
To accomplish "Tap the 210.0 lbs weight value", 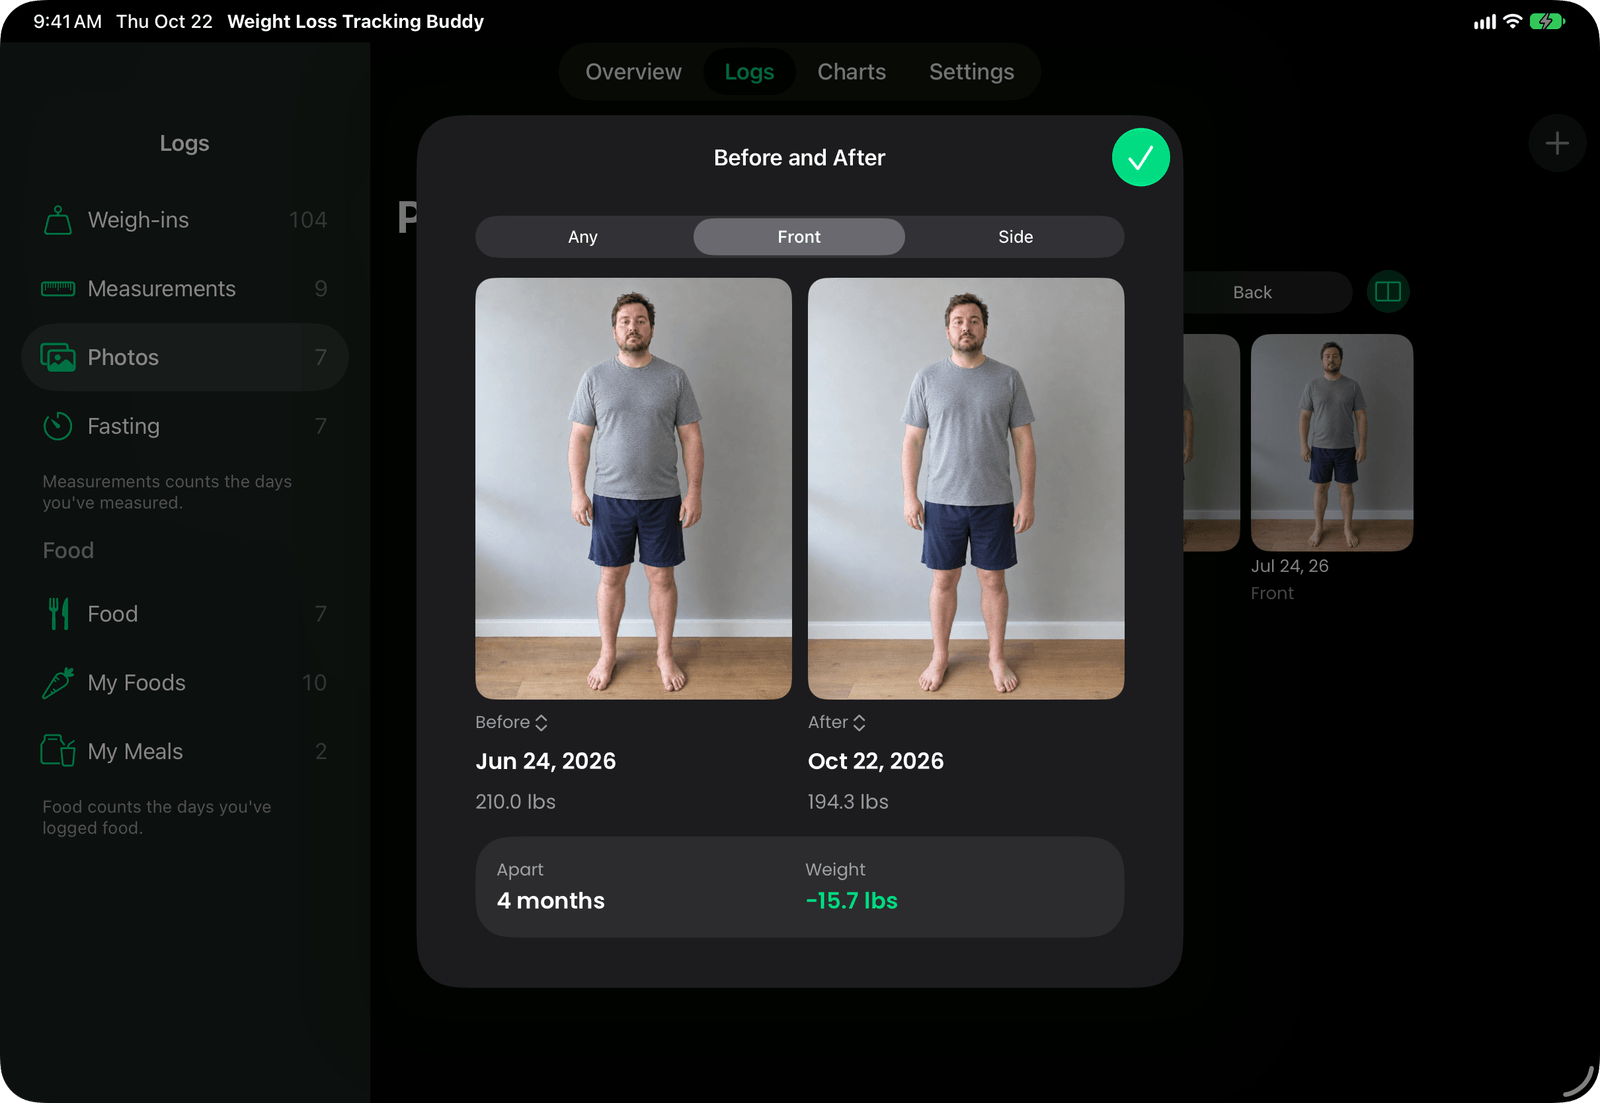I will (515, 802).
